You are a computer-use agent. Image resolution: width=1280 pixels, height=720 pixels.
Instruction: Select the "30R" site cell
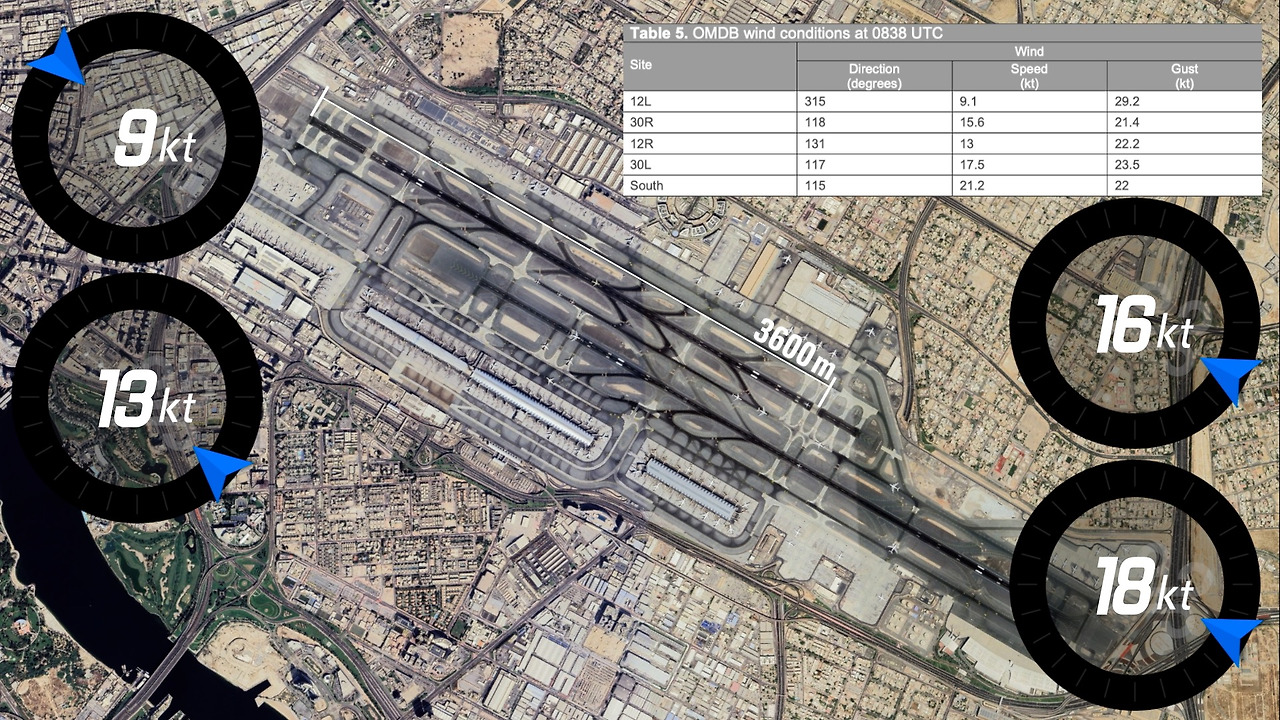pos(710,122)
